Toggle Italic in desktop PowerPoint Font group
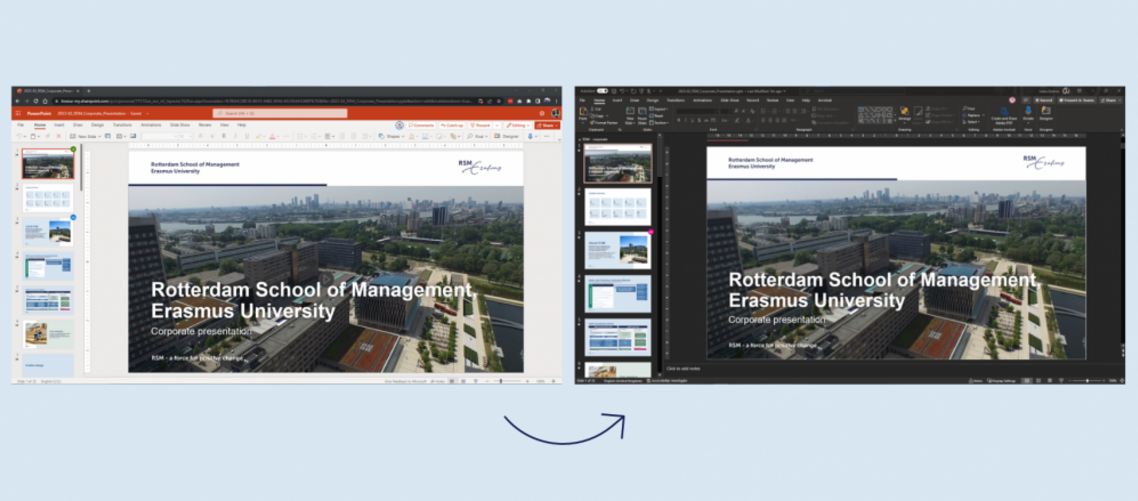 pos(686,120)
